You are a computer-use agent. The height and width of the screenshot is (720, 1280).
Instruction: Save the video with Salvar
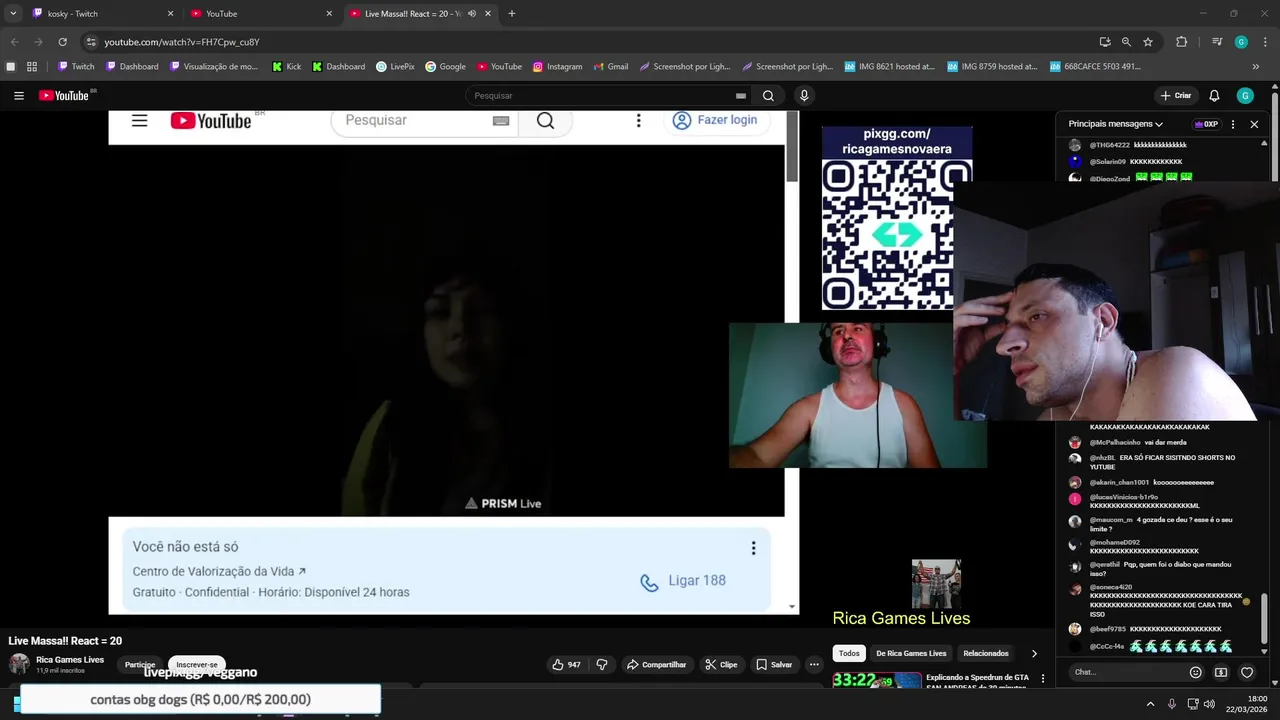774,664
